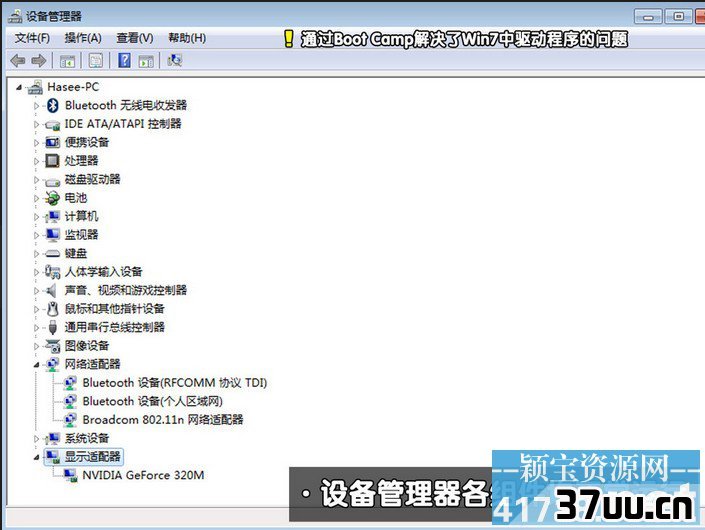Maximize the Device Manager window
The image size is (705, 530).
point(678,17)
